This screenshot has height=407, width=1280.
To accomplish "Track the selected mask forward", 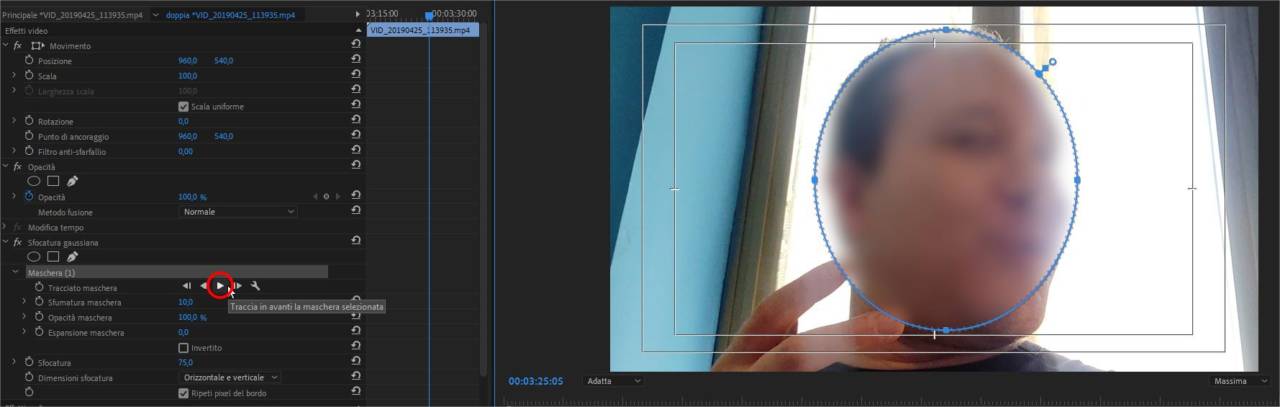I will click(x=221, y=286).
